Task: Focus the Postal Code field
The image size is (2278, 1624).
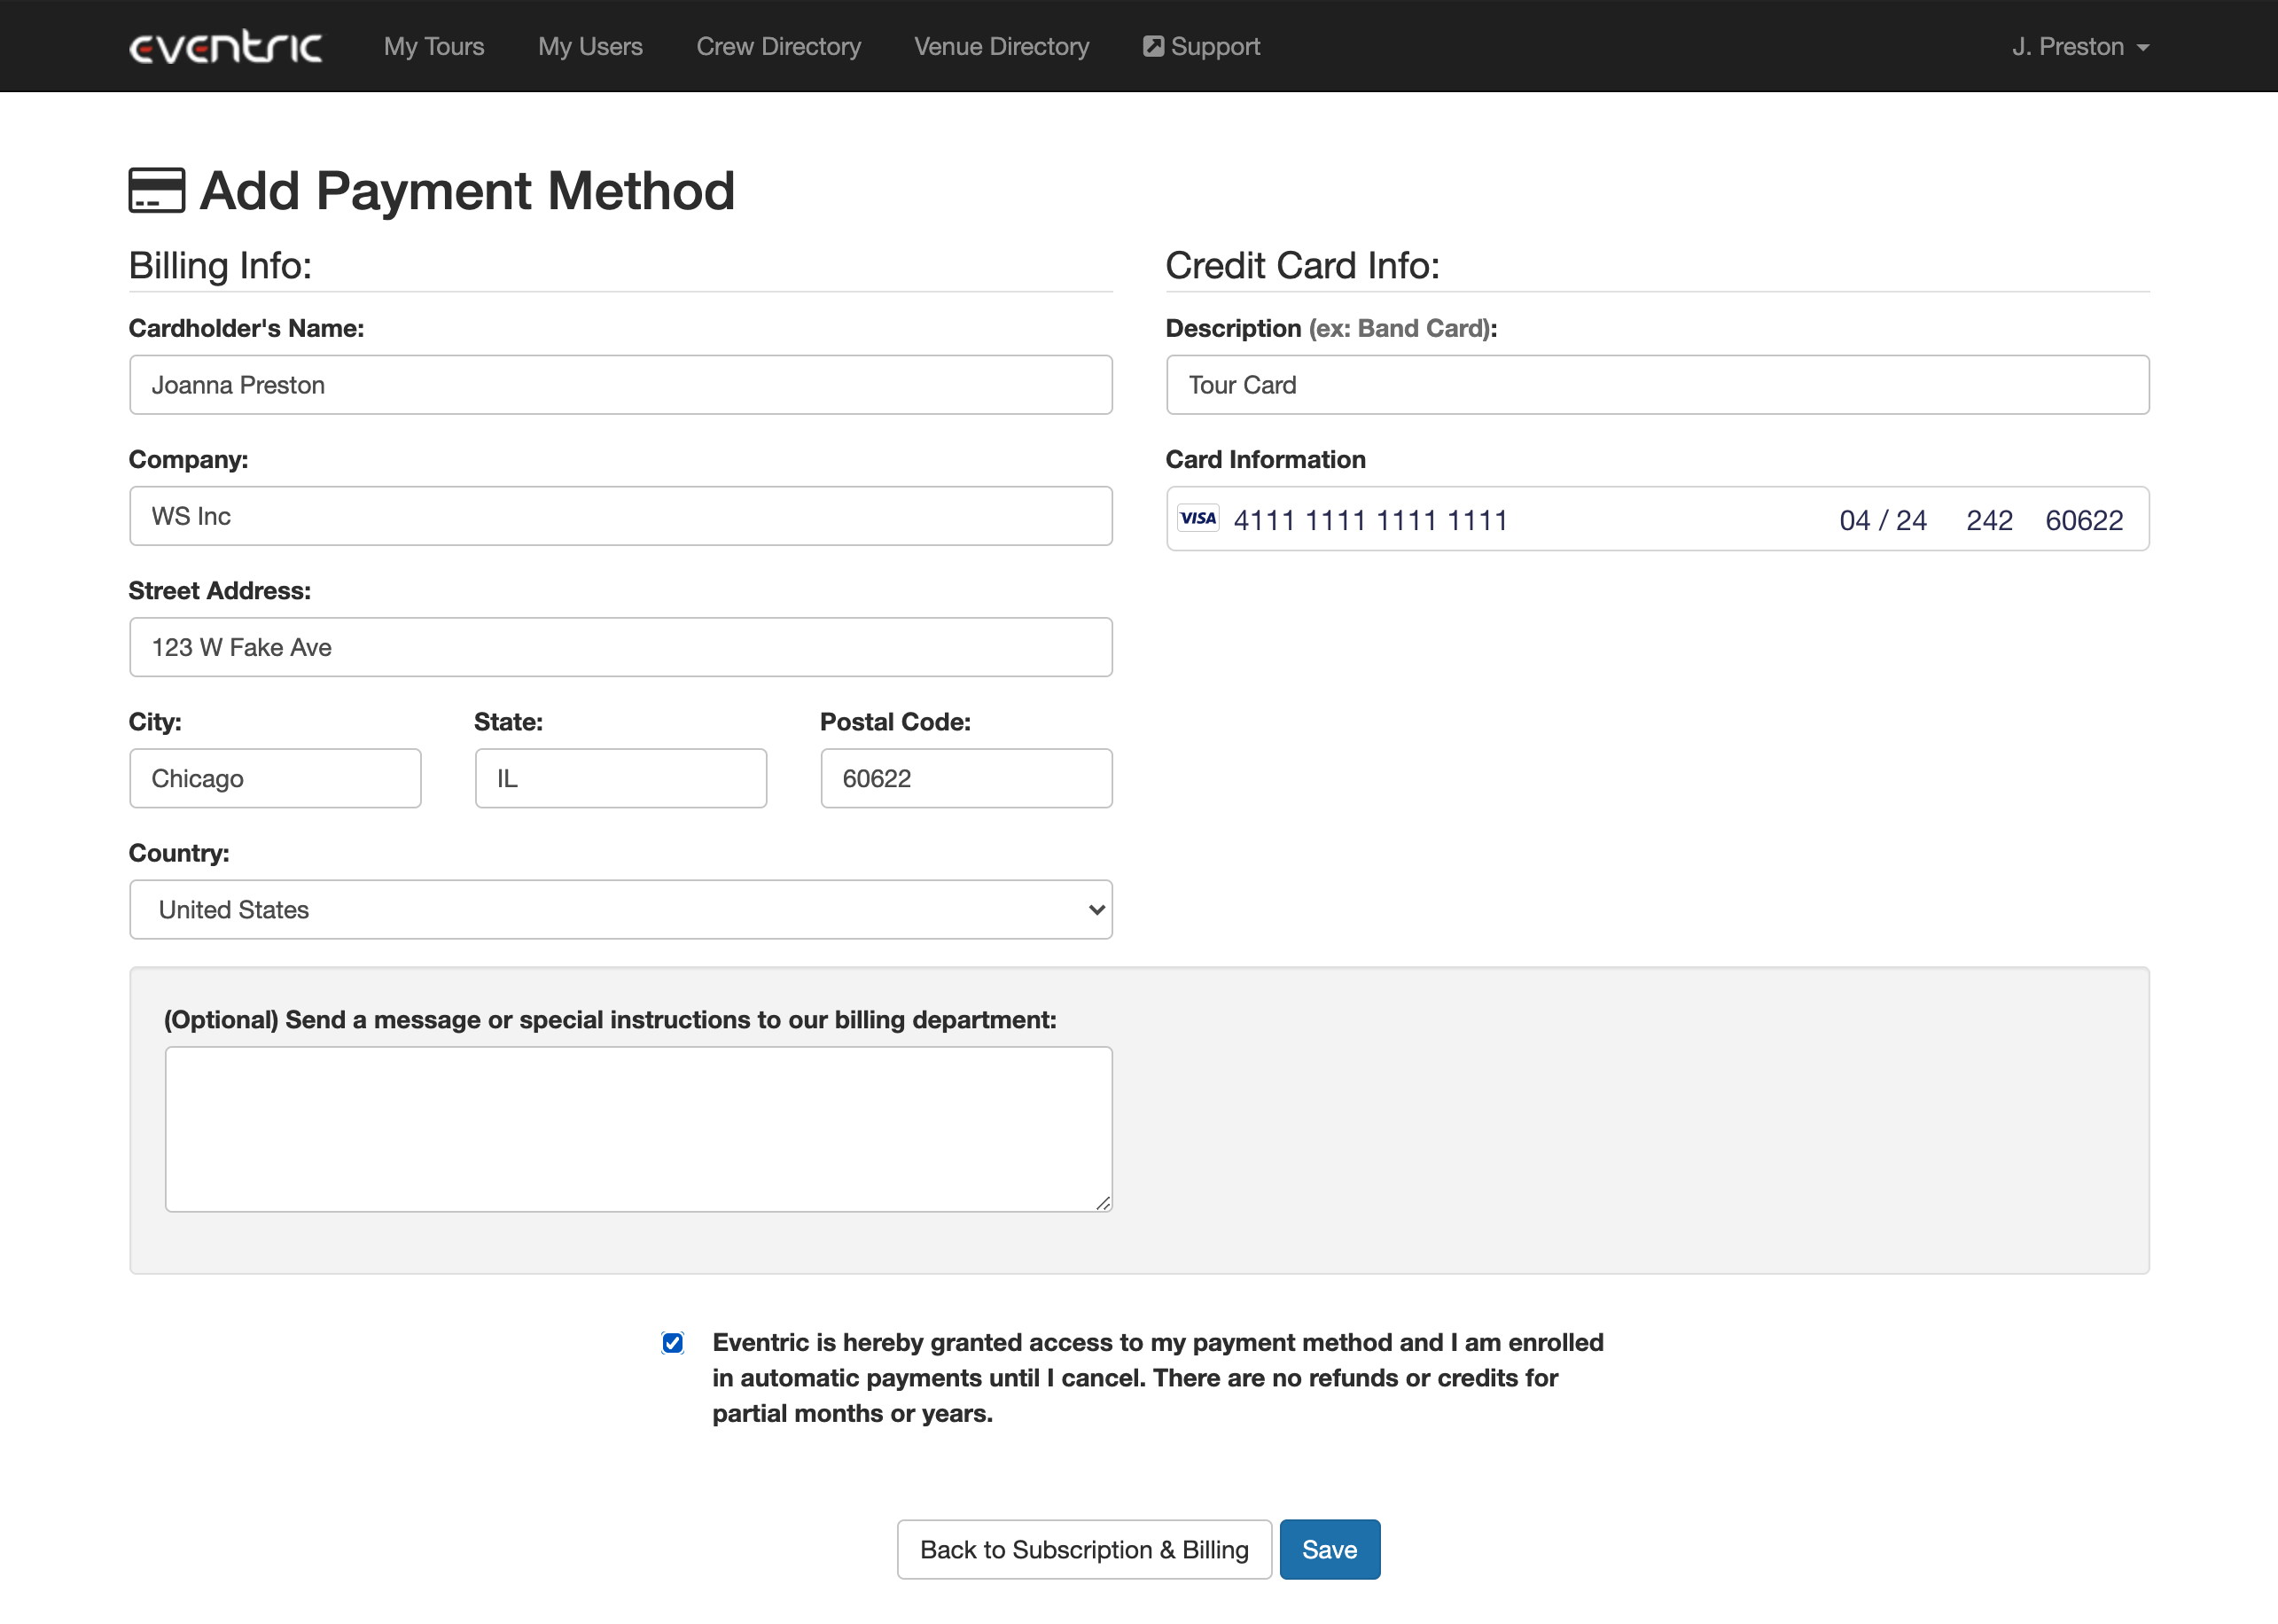Action: 966,778
